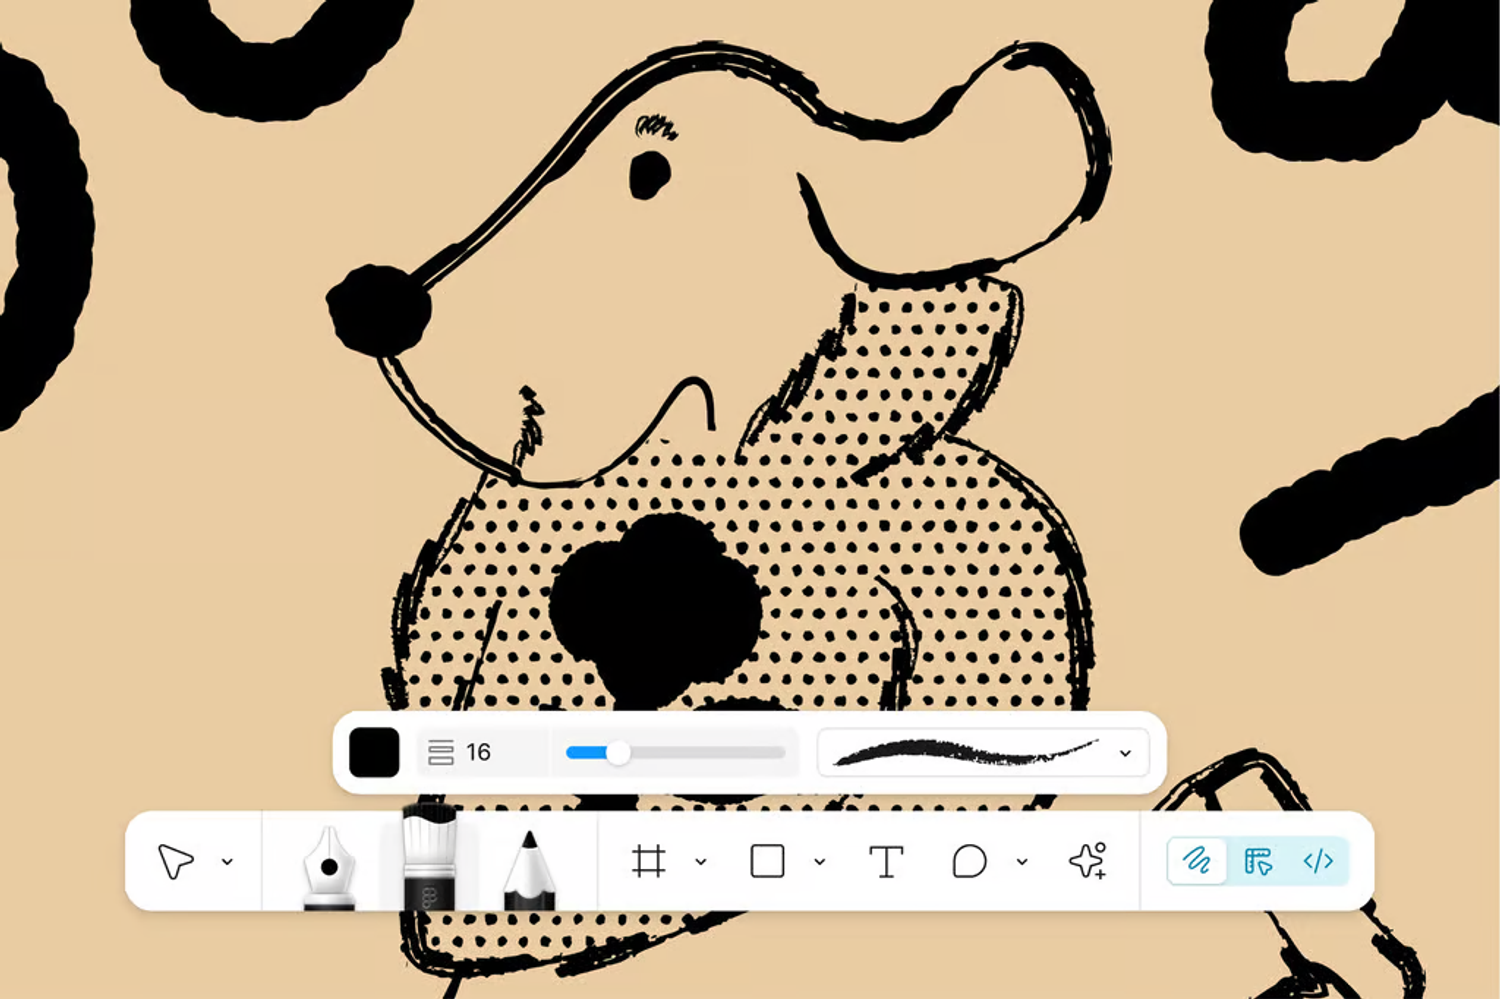The height and width of the screenshot is (999, 1500).
Task: Select the Rectangle tool
Action: 767,861
